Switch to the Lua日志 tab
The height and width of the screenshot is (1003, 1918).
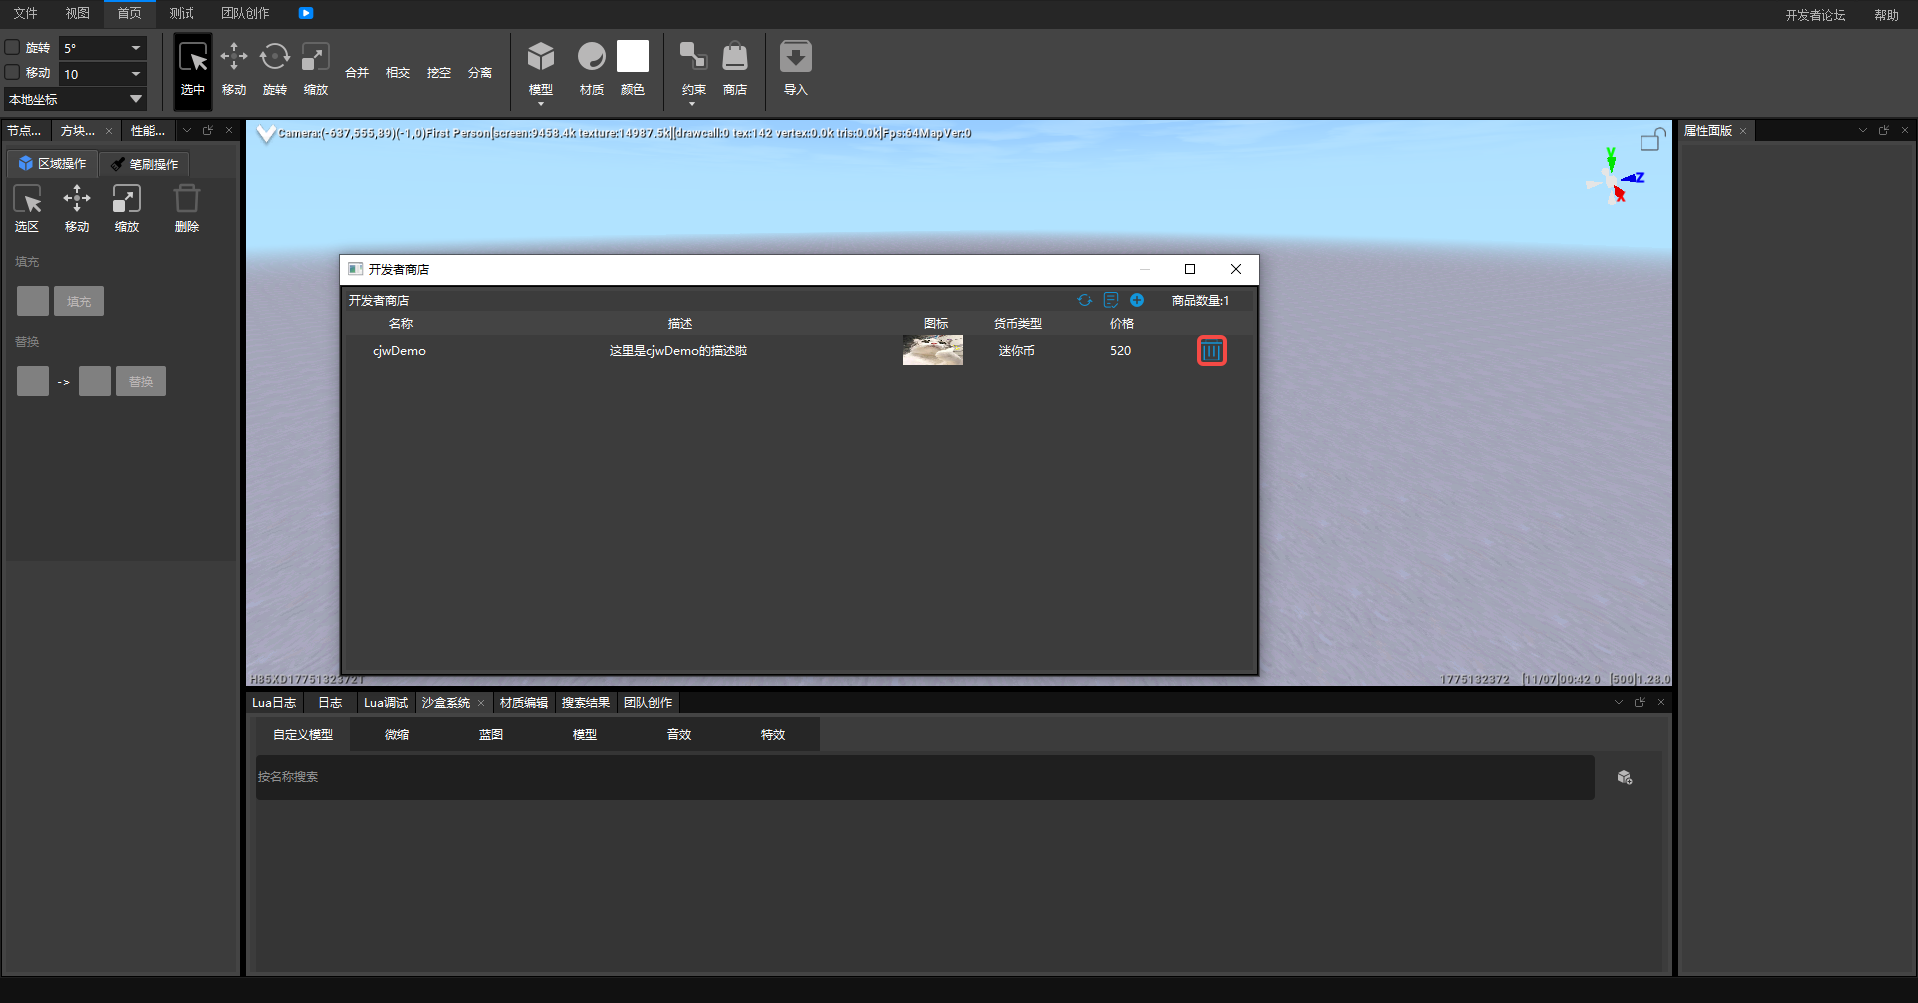[274, 703]
